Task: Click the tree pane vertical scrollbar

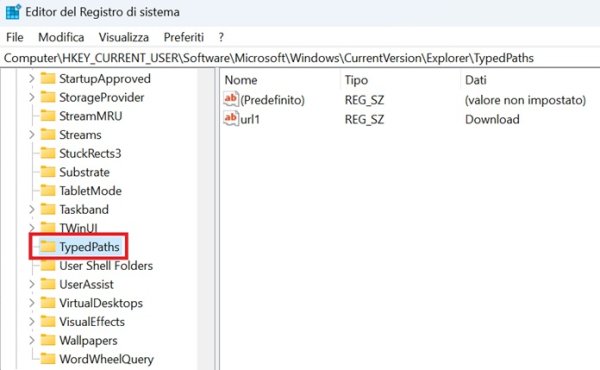Action: pyautogui.click(x=206, y=218)
